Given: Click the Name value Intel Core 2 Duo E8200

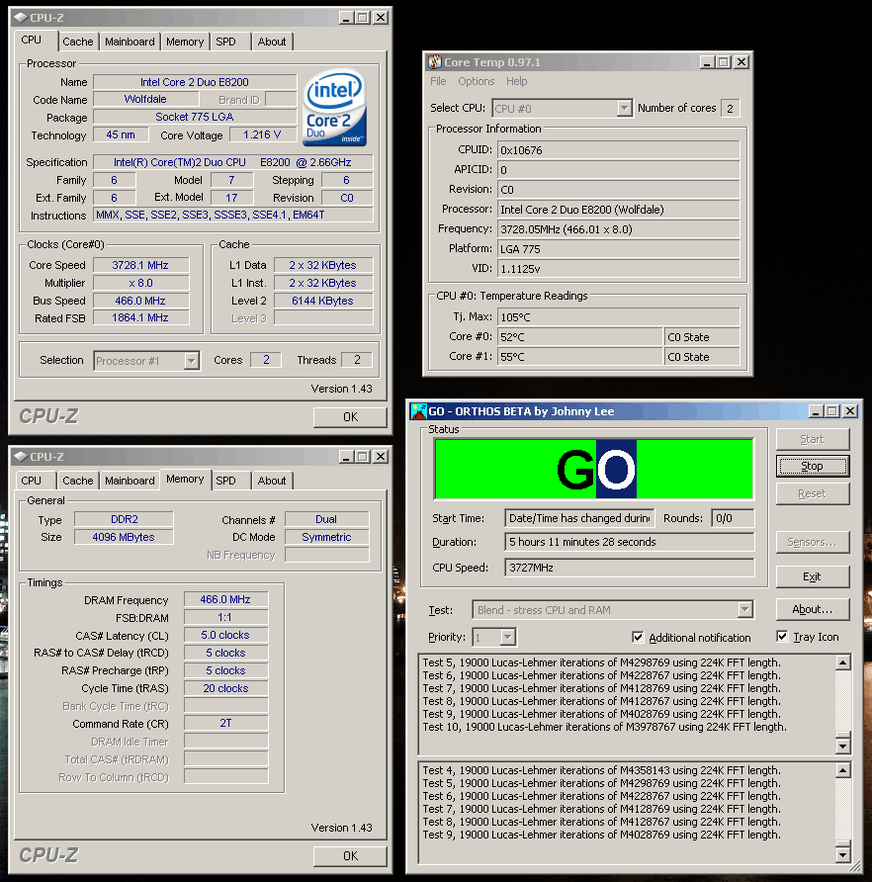Looking at the screenshot, I should pyautogui.click(x=195, y=82).
